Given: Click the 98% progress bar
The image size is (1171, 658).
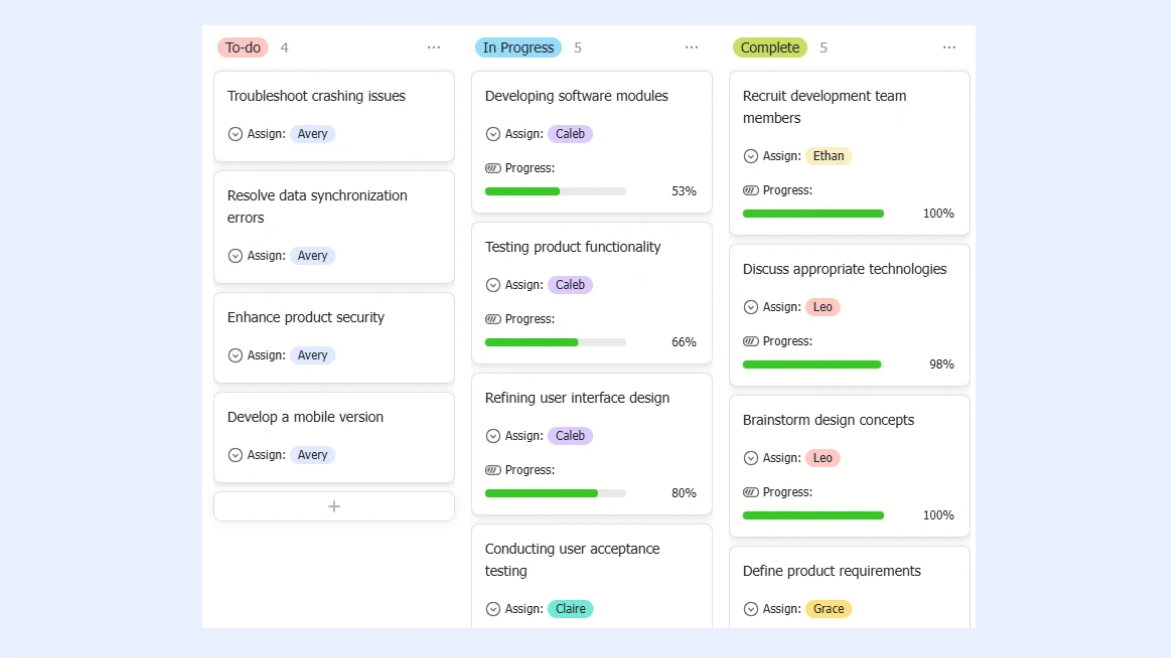Looking at the screenshot, I should pyautogui.click(x=813, y=364).
